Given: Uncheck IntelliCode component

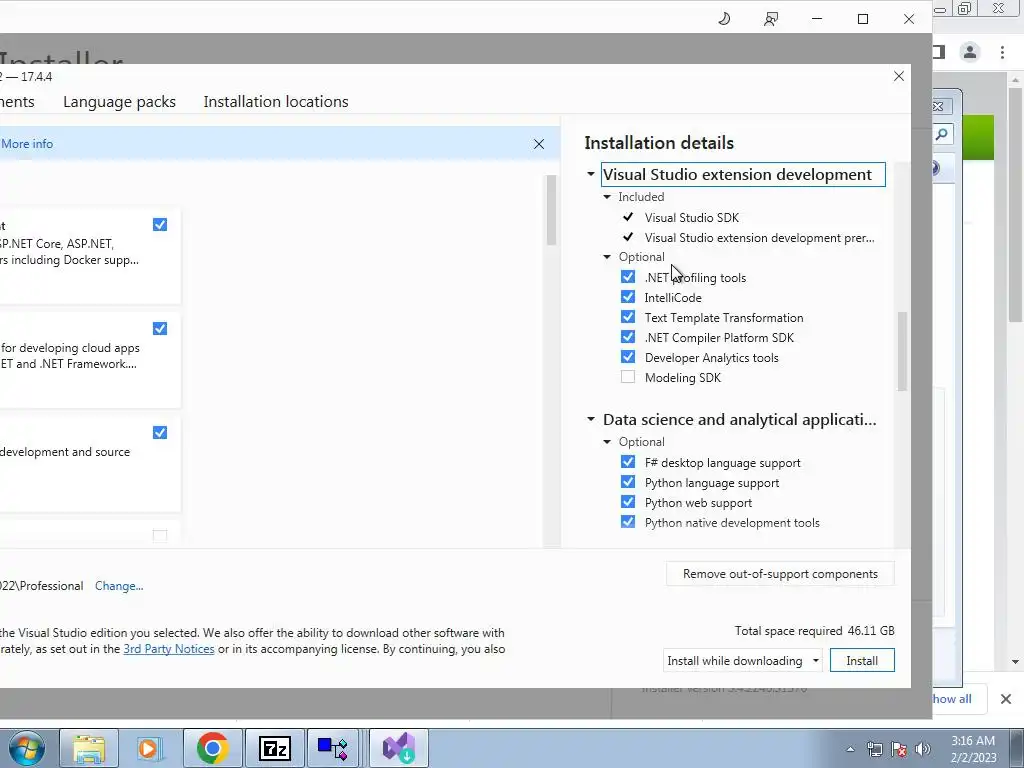Looking at the screenshot, I should tap(628, 297).
